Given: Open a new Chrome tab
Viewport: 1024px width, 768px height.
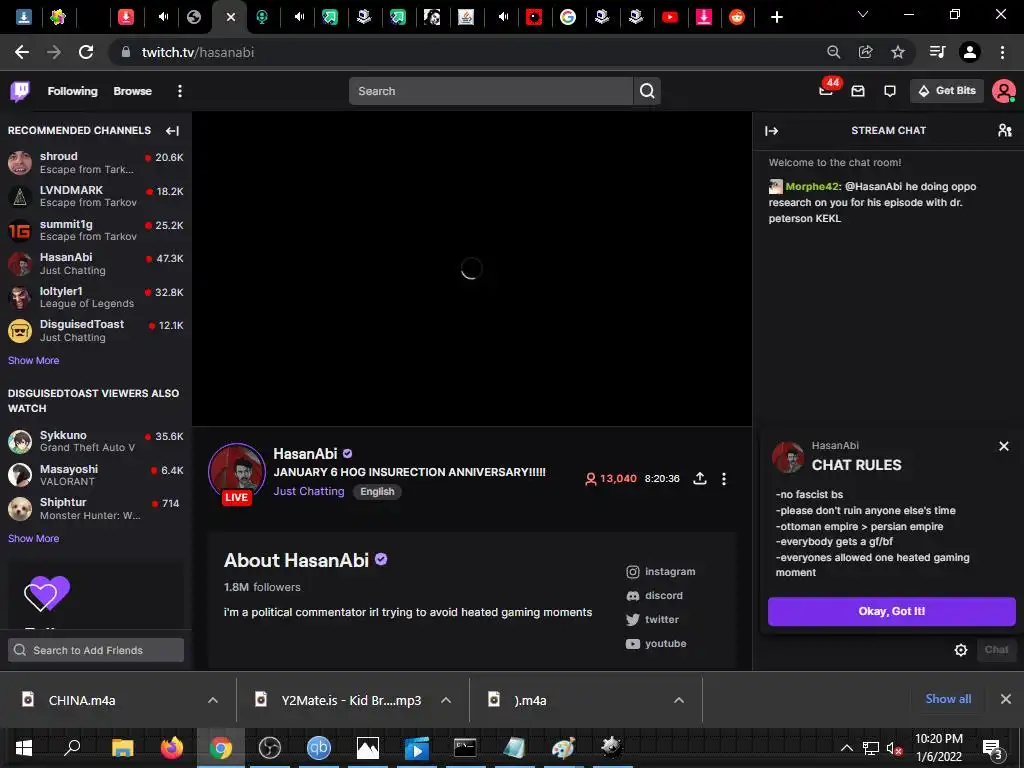Looking at the screenshot, I should click(x=776, y=17).
